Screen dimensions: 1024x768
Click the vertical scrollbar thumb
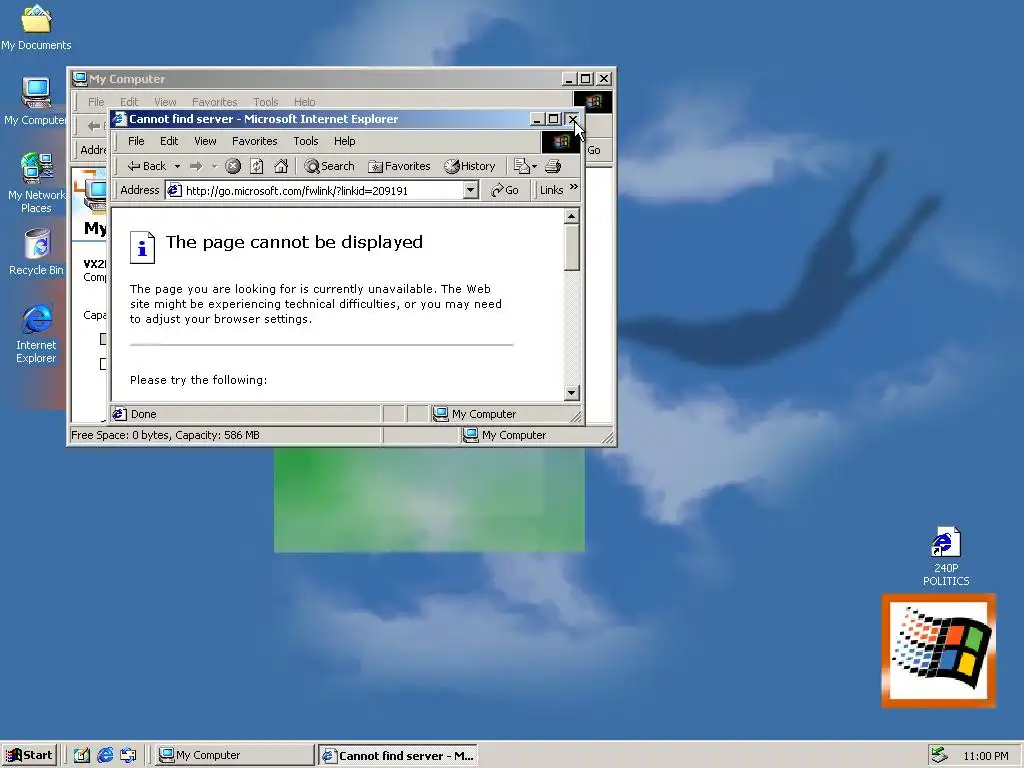click(x=571, y=247)
